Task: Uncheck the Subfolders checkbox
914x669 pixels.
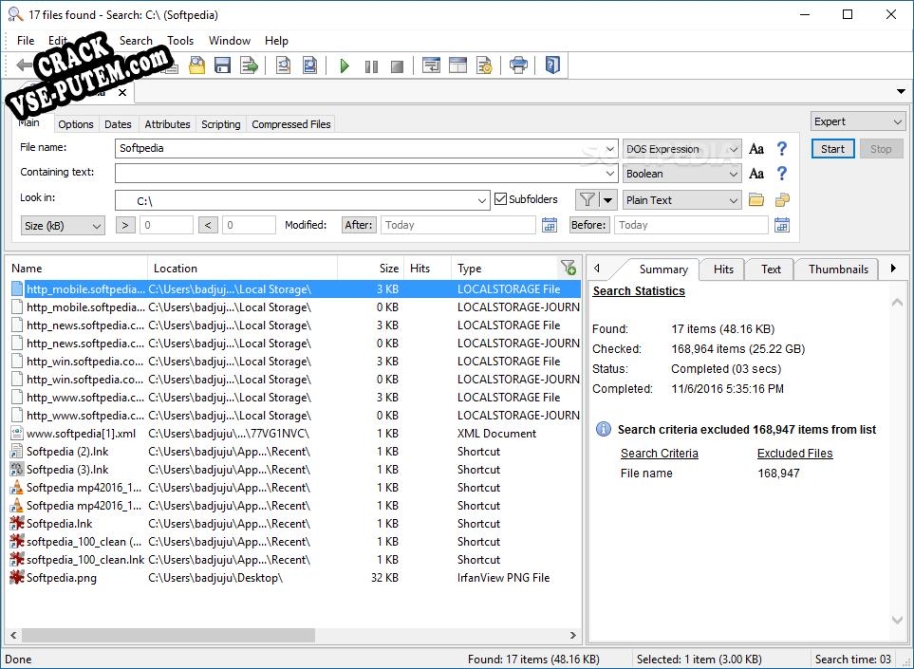Action: [500, 199]
